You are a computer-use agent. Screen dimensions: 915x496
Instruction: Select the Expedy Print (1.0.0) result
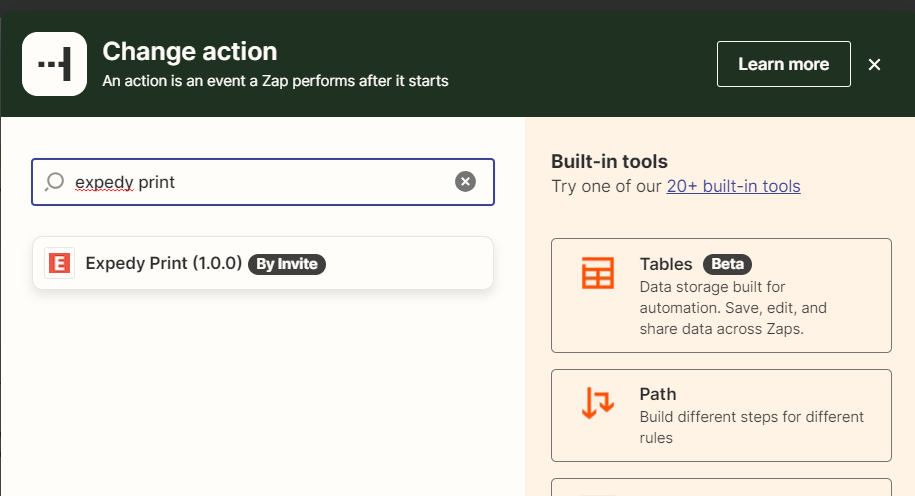coord(263,263)
